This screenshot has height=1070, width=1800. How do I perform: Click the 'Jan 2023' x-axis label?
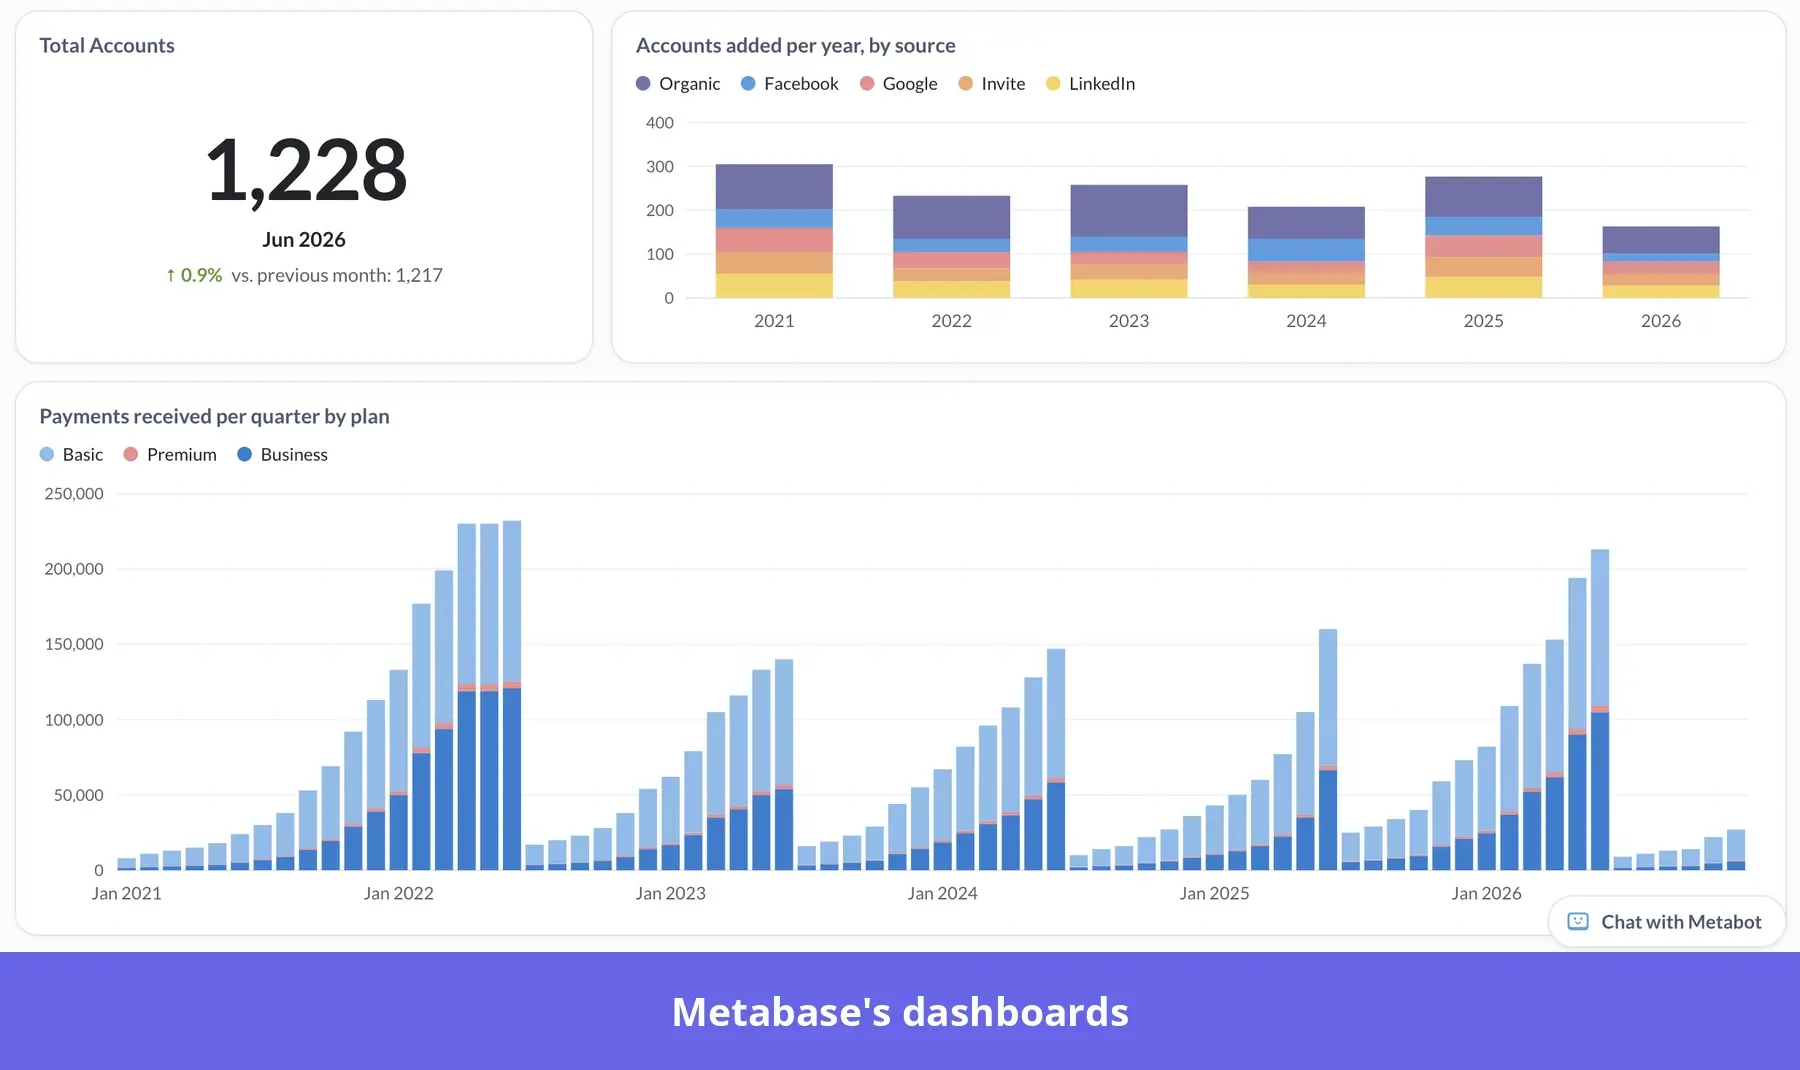pos(671,893)
